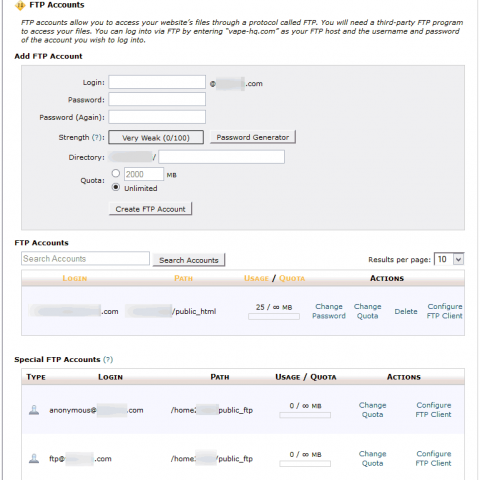Select the Unlimited quota radio button
480x480 pixels.
116,187
